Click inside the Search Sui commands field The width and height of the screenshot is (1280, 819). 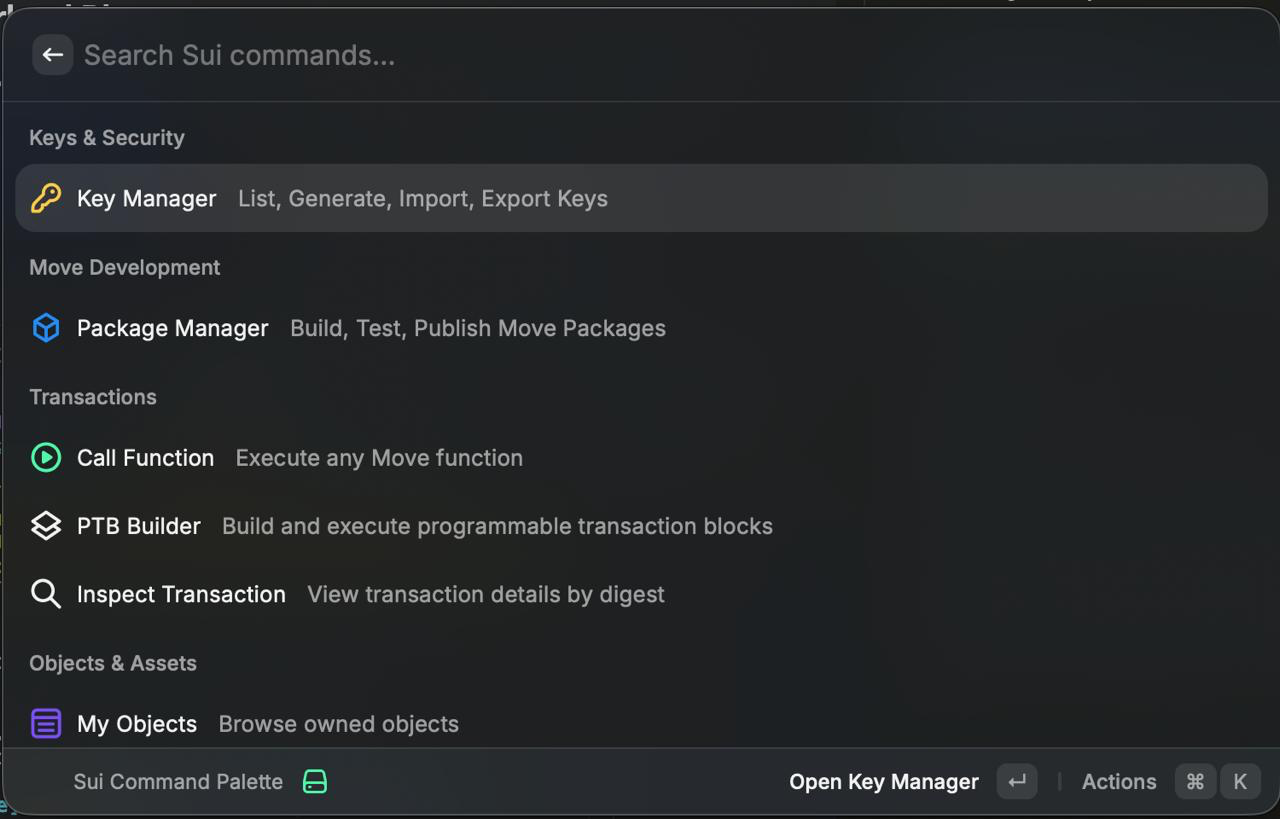[400, 55]
